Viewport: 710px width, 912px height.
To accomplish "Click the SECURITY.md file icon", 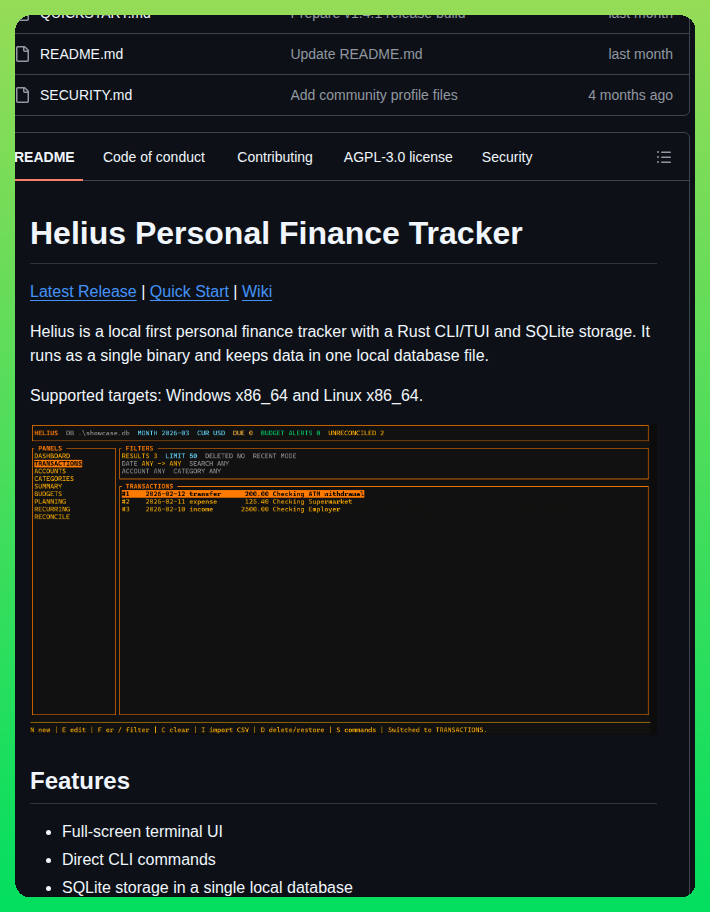I will [x=22, y=95].
